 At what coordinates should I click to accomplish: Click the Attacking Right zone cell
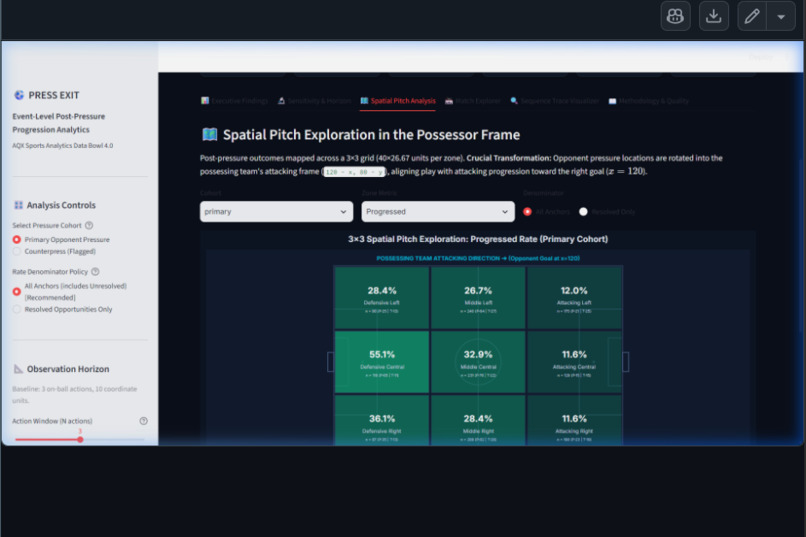574,420
